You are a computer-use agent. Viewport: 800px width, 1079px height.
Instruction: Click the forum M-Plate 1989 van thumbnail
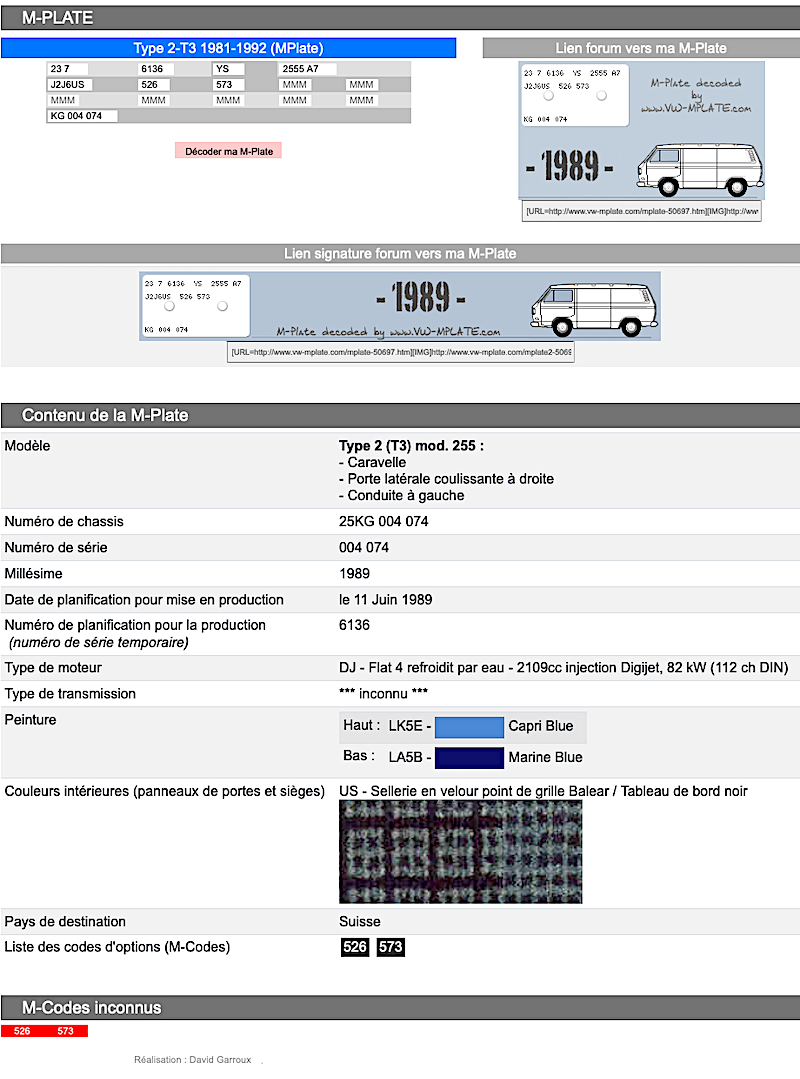point(641,130)
